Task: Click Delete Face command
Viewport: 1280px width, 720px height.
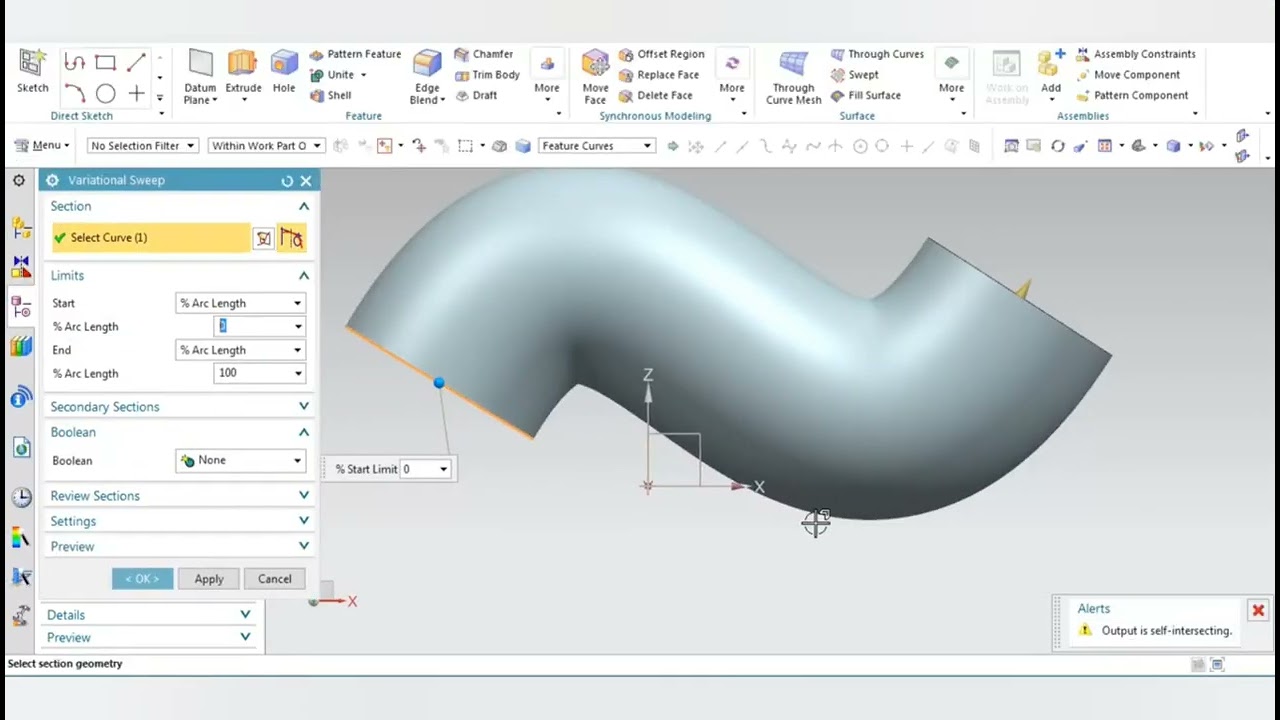Action: click(656, 95)
